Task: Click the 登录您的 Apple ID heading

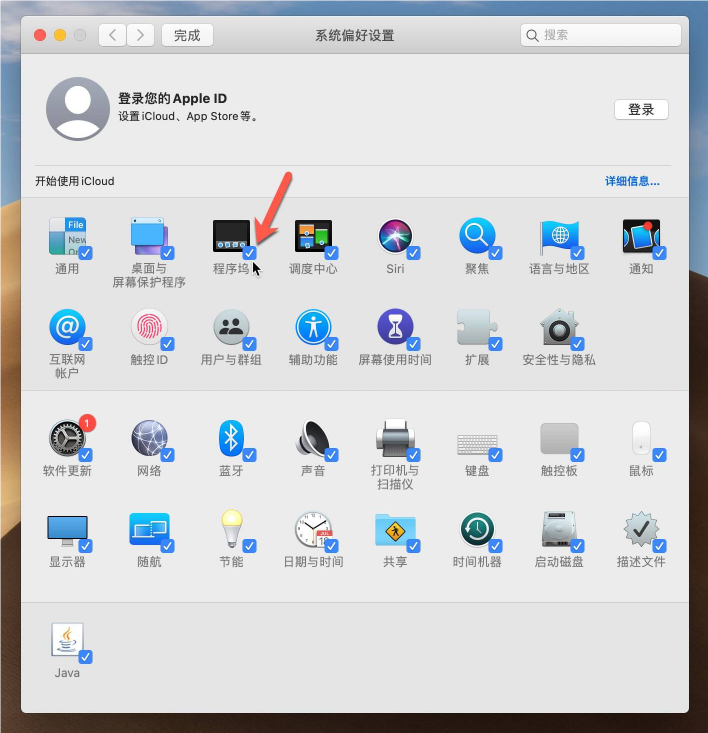Action: (172, 99)
